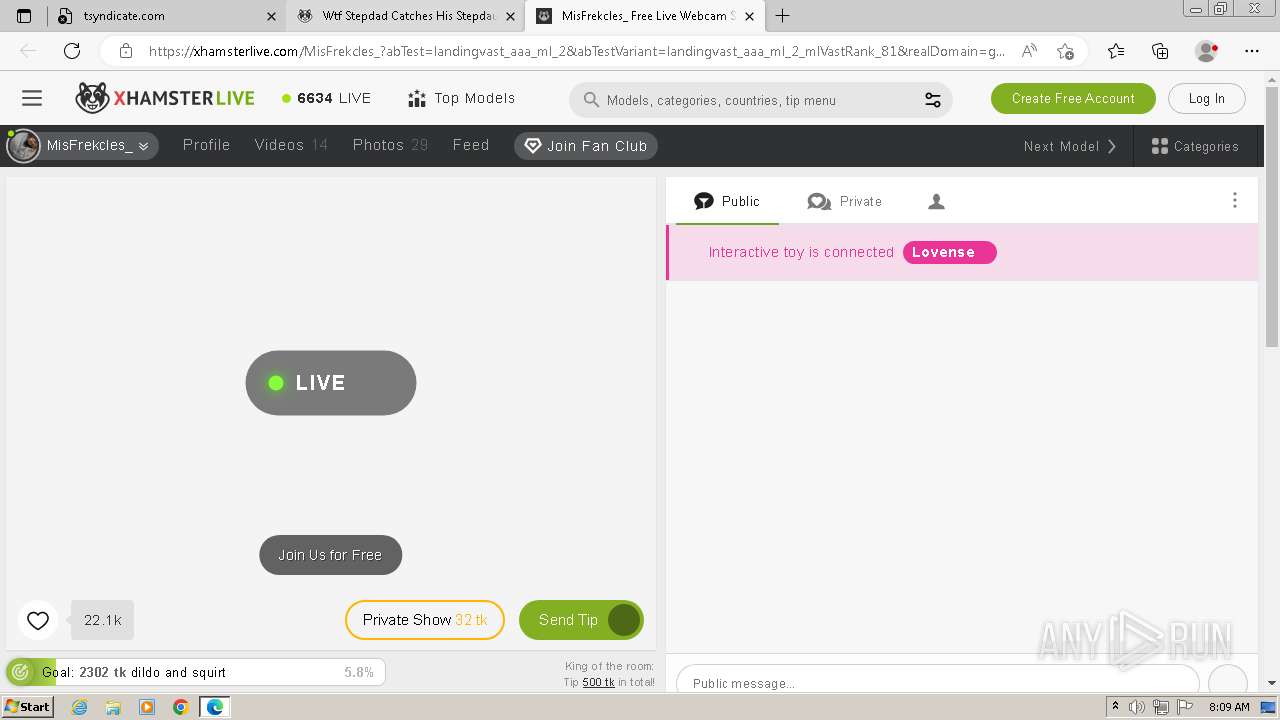Go to Next Model

tap(1070, 146)
